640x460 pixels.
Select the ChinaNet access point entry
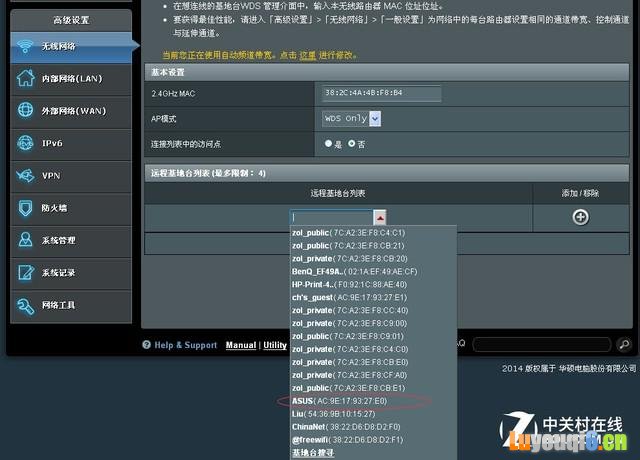tap(346, 427)
